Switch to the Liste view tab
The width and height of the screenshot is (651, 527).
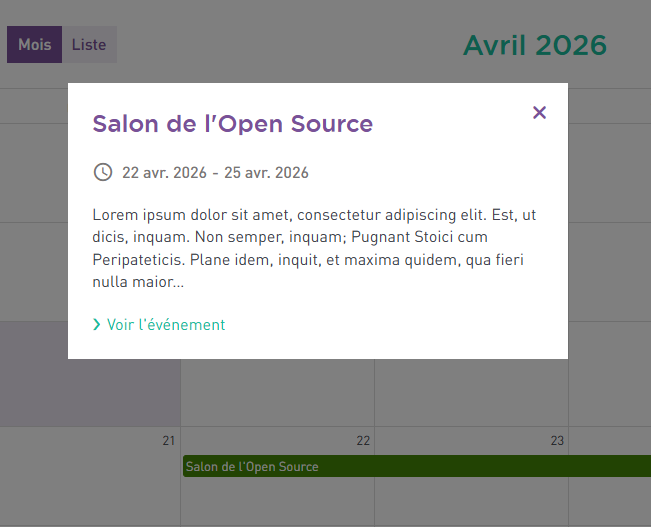pos(89,45)
